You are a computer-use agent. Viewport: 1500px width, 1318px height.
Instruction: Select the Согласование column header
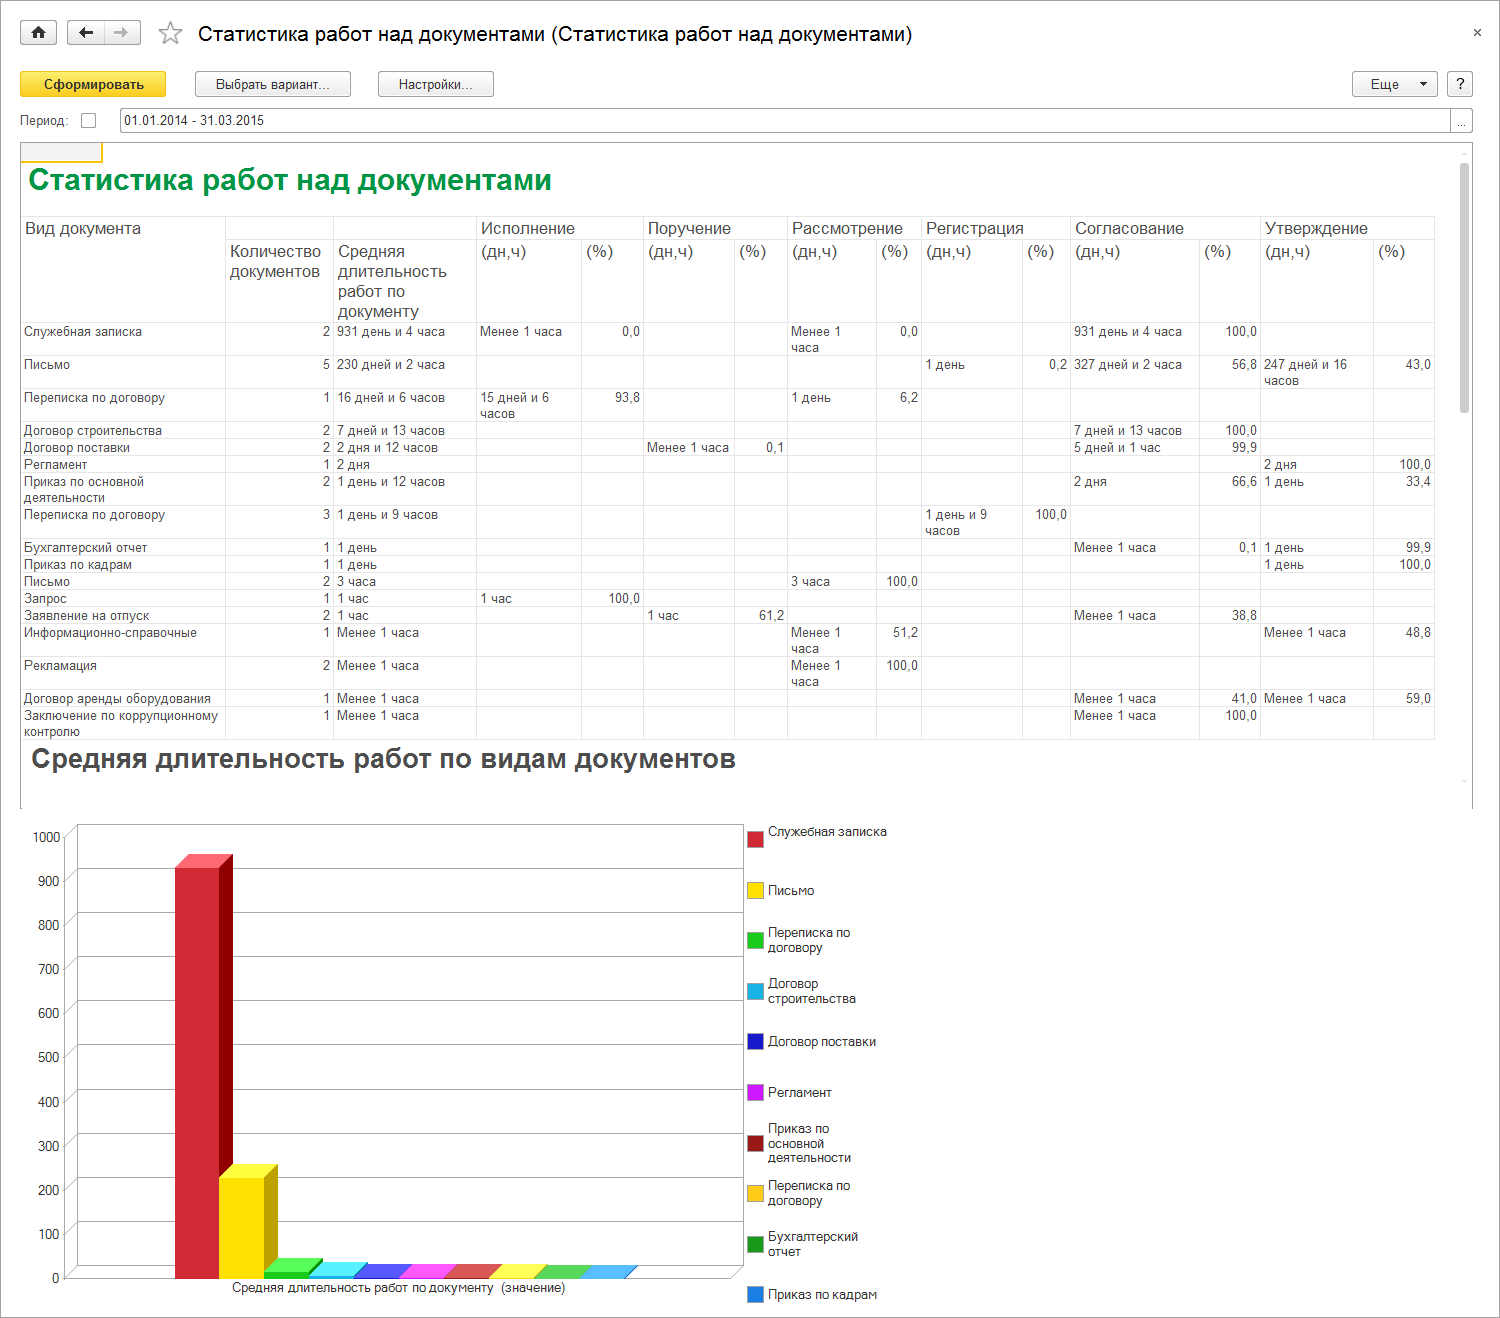(1129, 228)
